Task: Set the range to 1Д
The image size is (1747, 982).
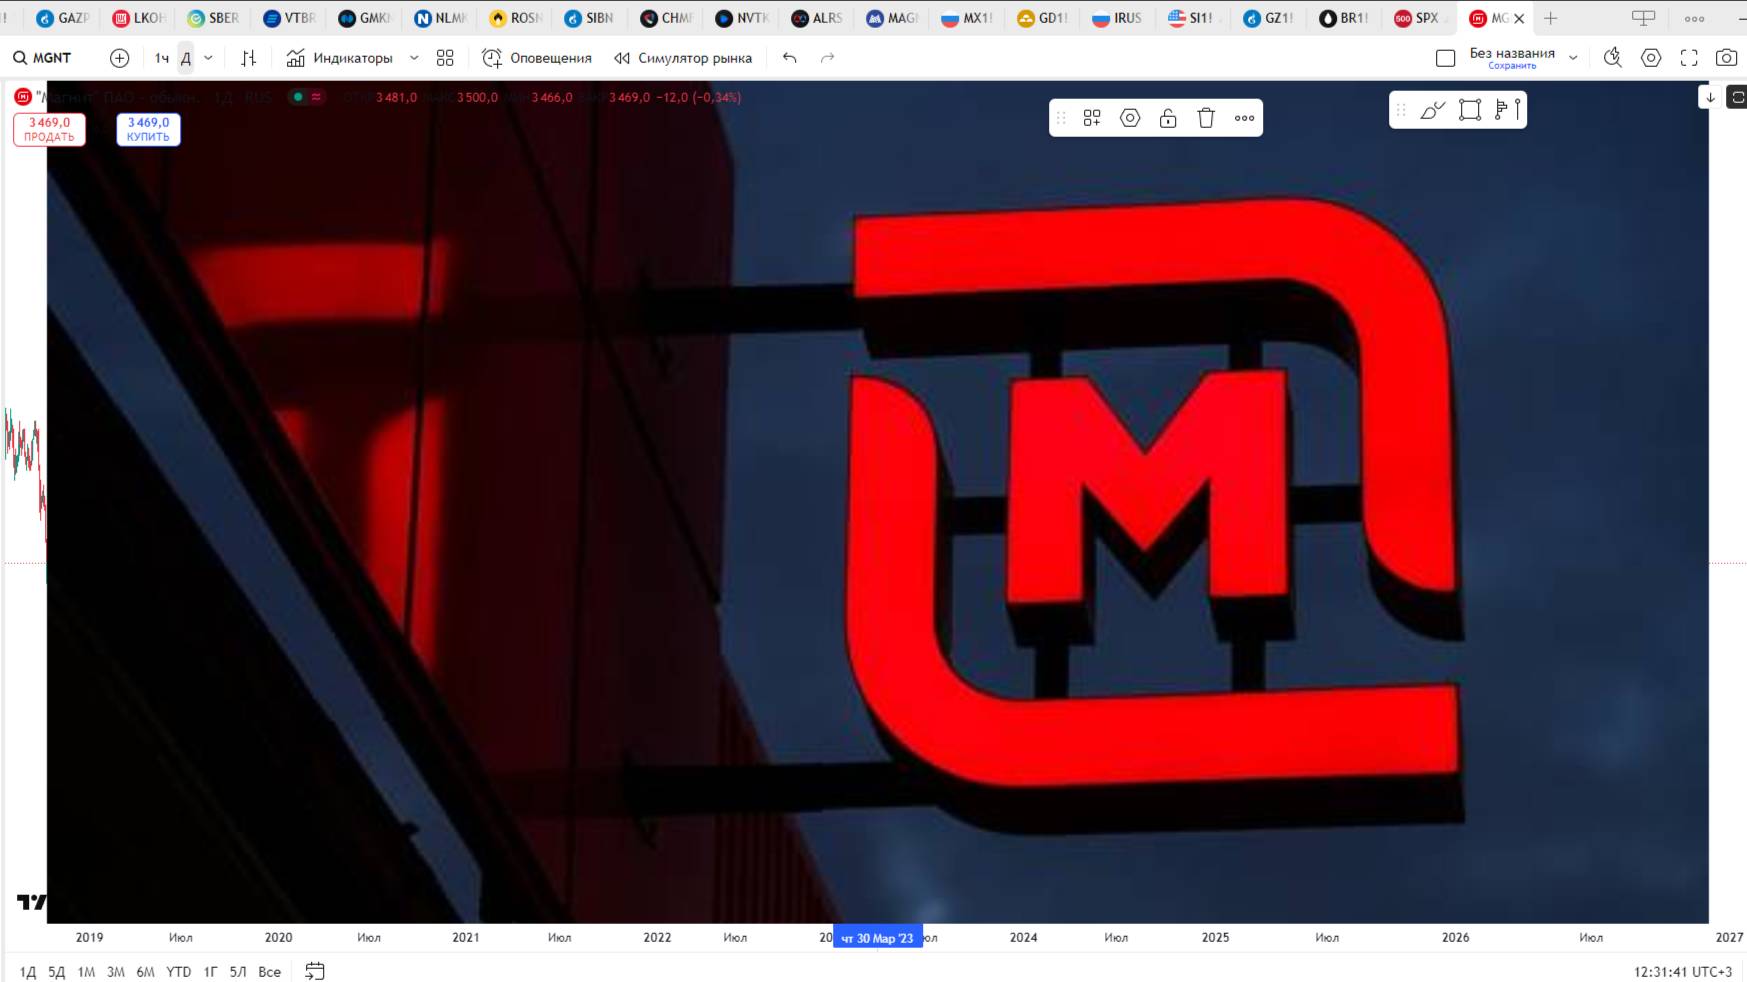Action: tap(28, 971)
